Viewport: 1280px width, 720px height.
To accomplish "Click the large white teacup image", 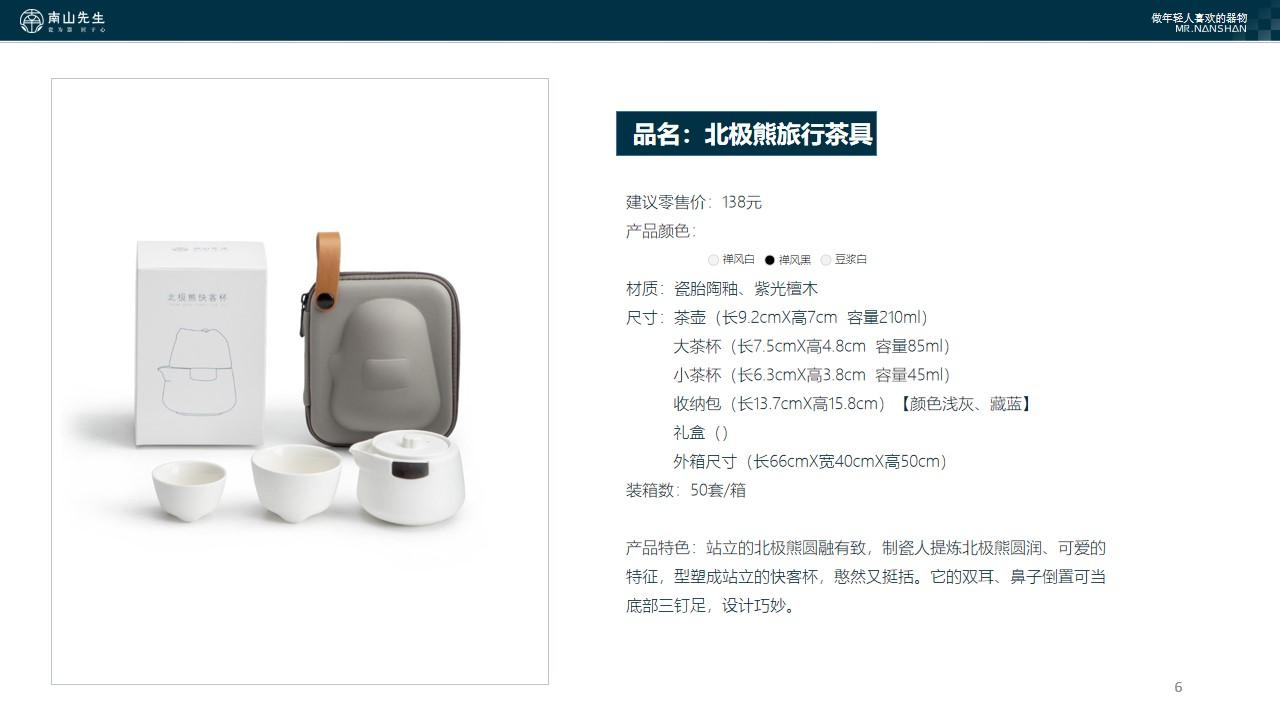I will click(296, 483).
